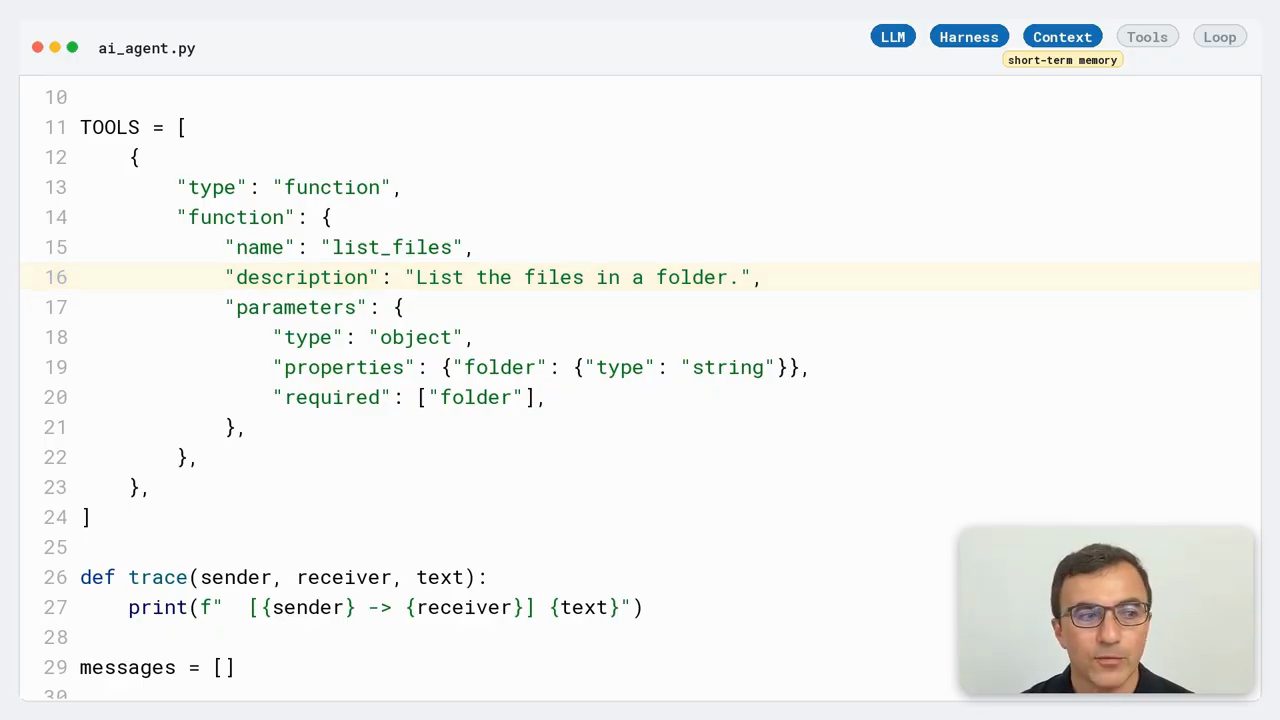Click the red close window dot
Viewport: 1280px width, 720px height.
pos(38,47)
